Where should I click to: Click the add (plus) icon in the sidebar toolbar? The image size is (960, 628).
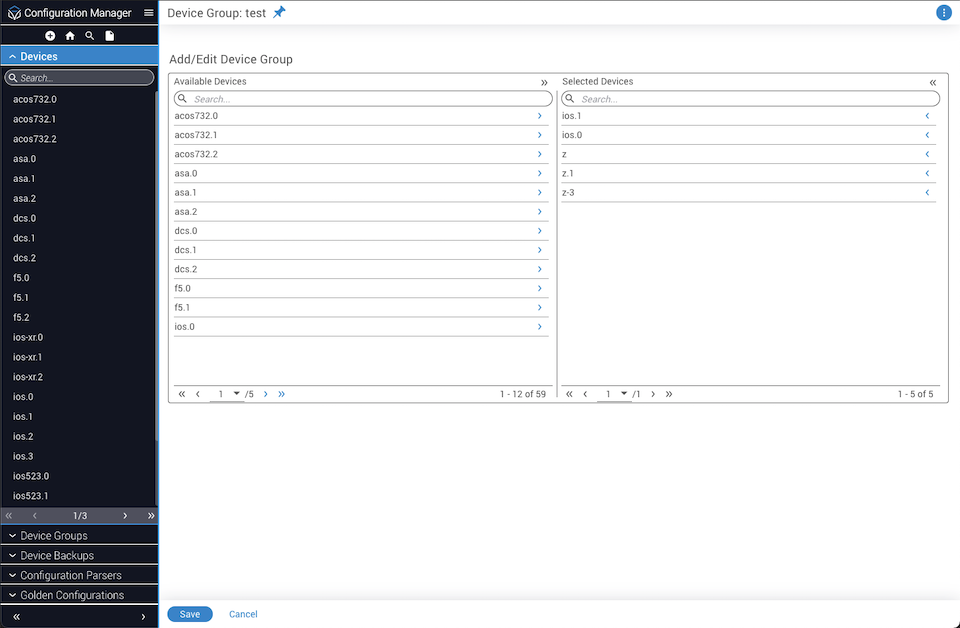point(50,36)
